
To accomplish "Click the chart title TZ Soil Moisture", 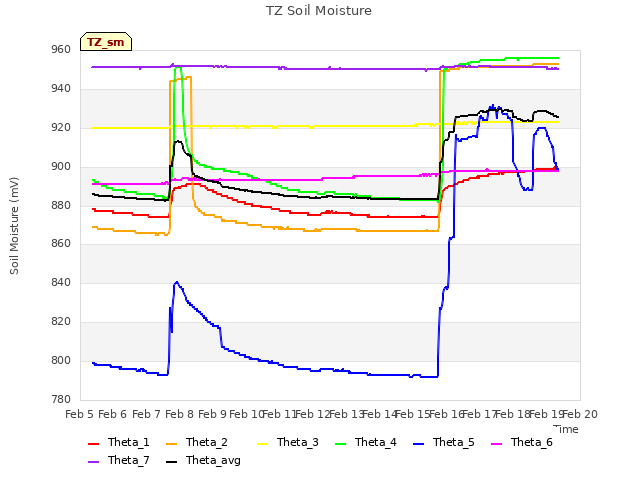I will (319, 11).
